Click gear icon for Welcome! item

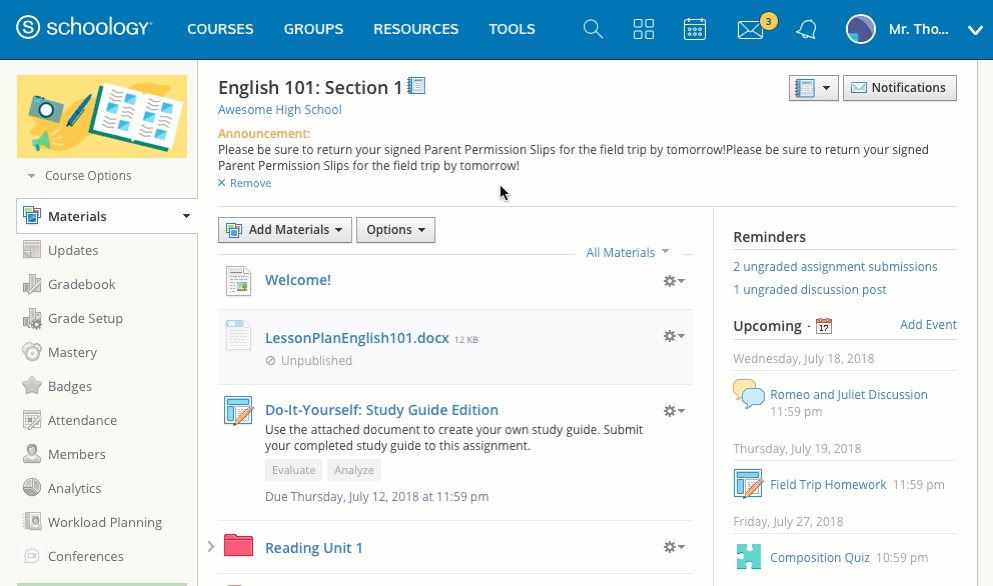[674, 281]
